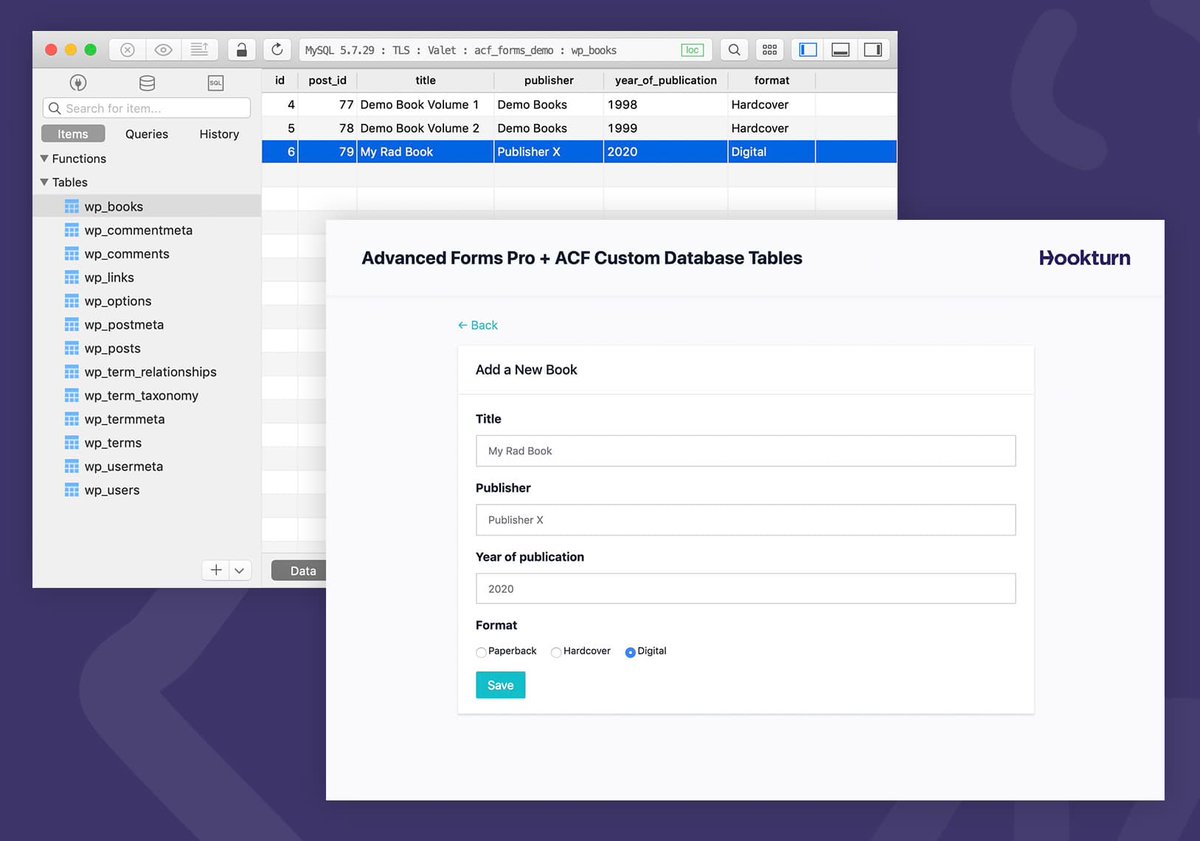Click the 'Publisher X' table cell
The image size is (1200, 841).
(549, 152)
